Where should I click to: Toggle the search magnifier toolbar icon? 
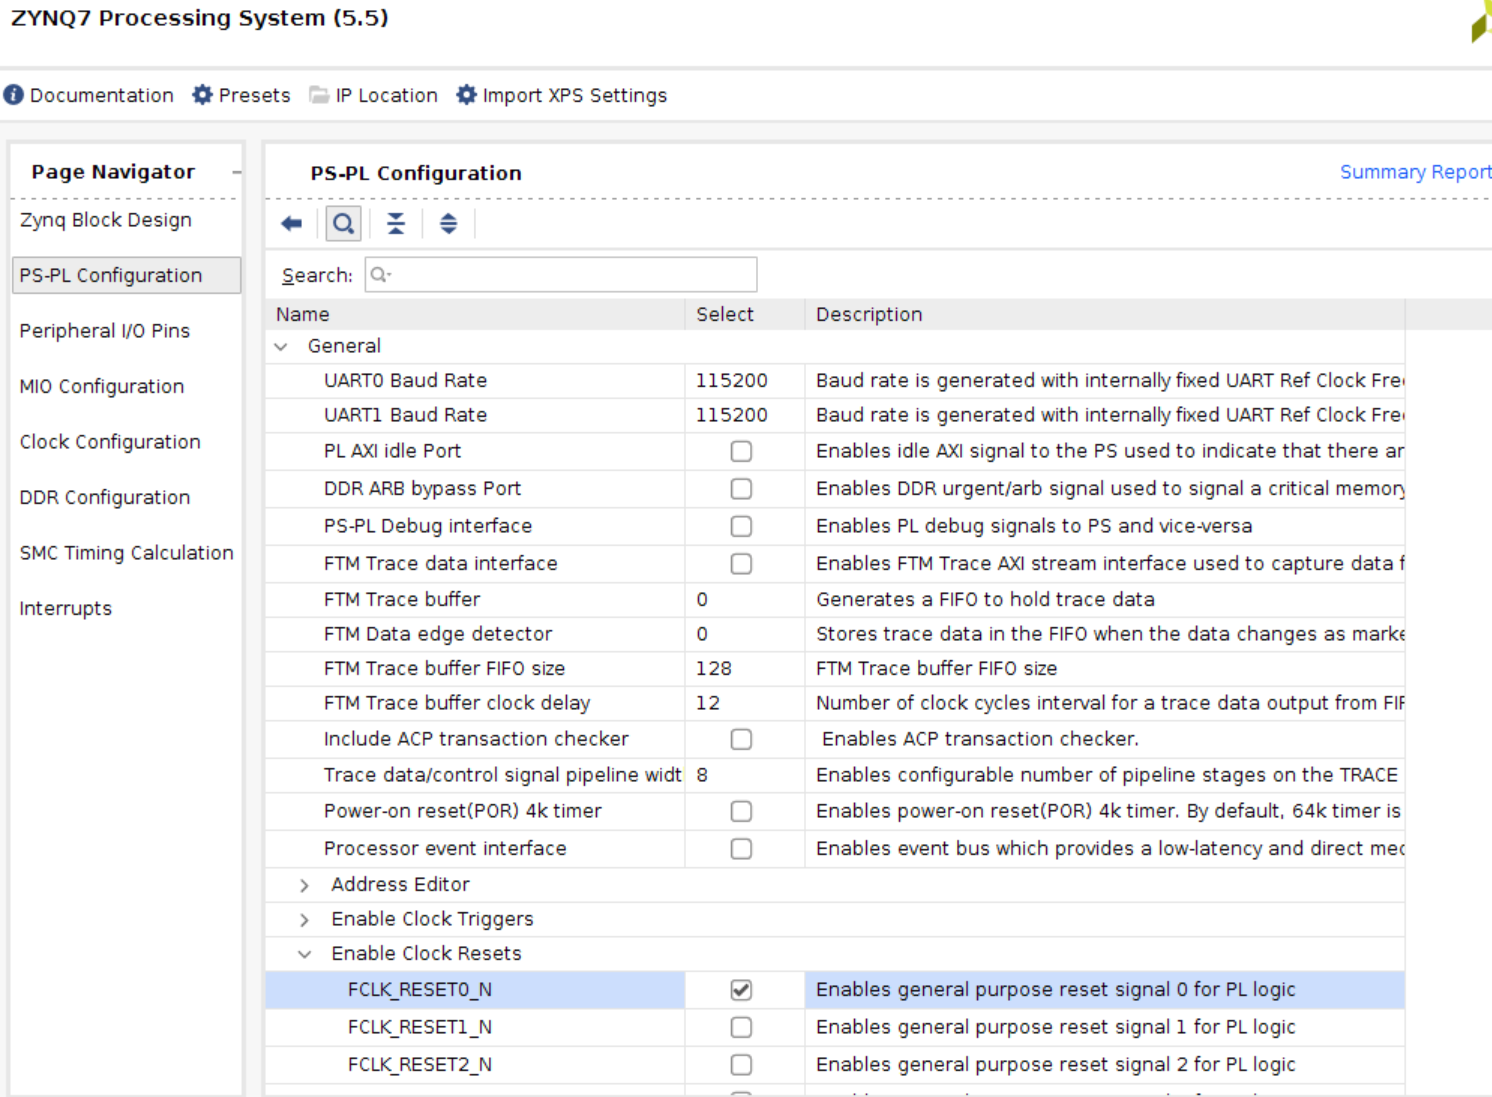(343, 224)
